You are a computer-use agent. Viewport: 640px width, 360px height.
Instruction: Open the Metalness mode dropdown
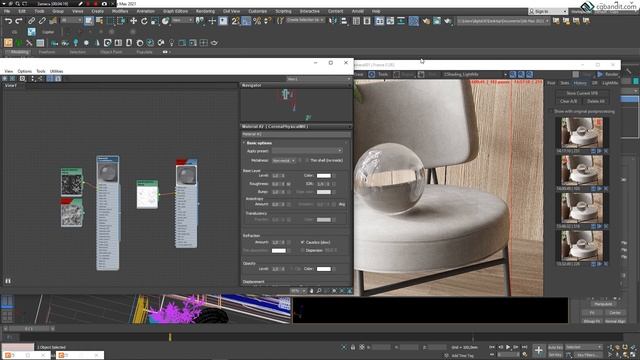tap(283, 160)
